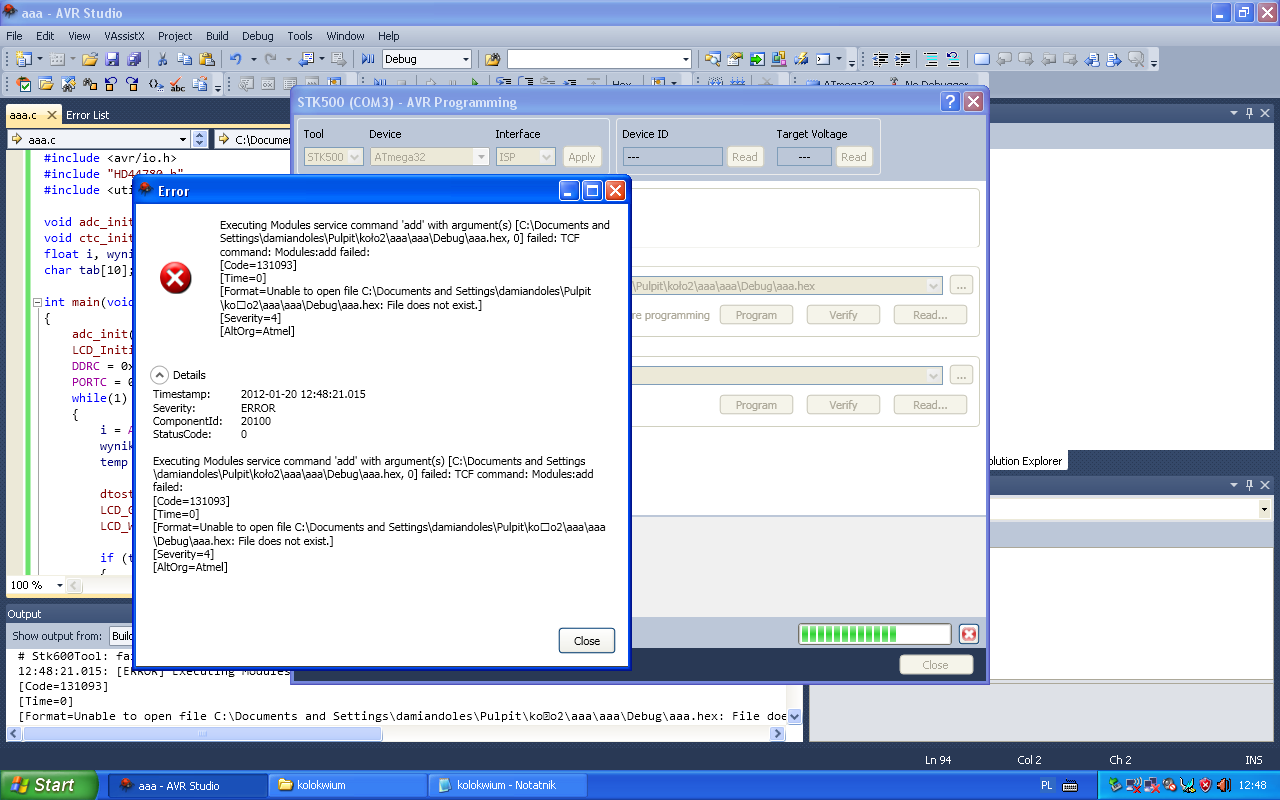Open the Debug menu

point(258,36)
